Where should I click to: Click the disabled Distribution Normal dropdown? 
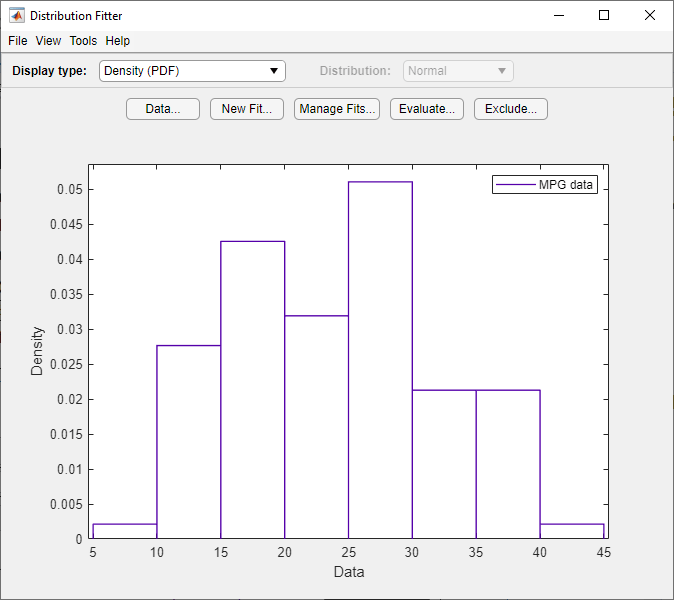click(x=458, y=71)
